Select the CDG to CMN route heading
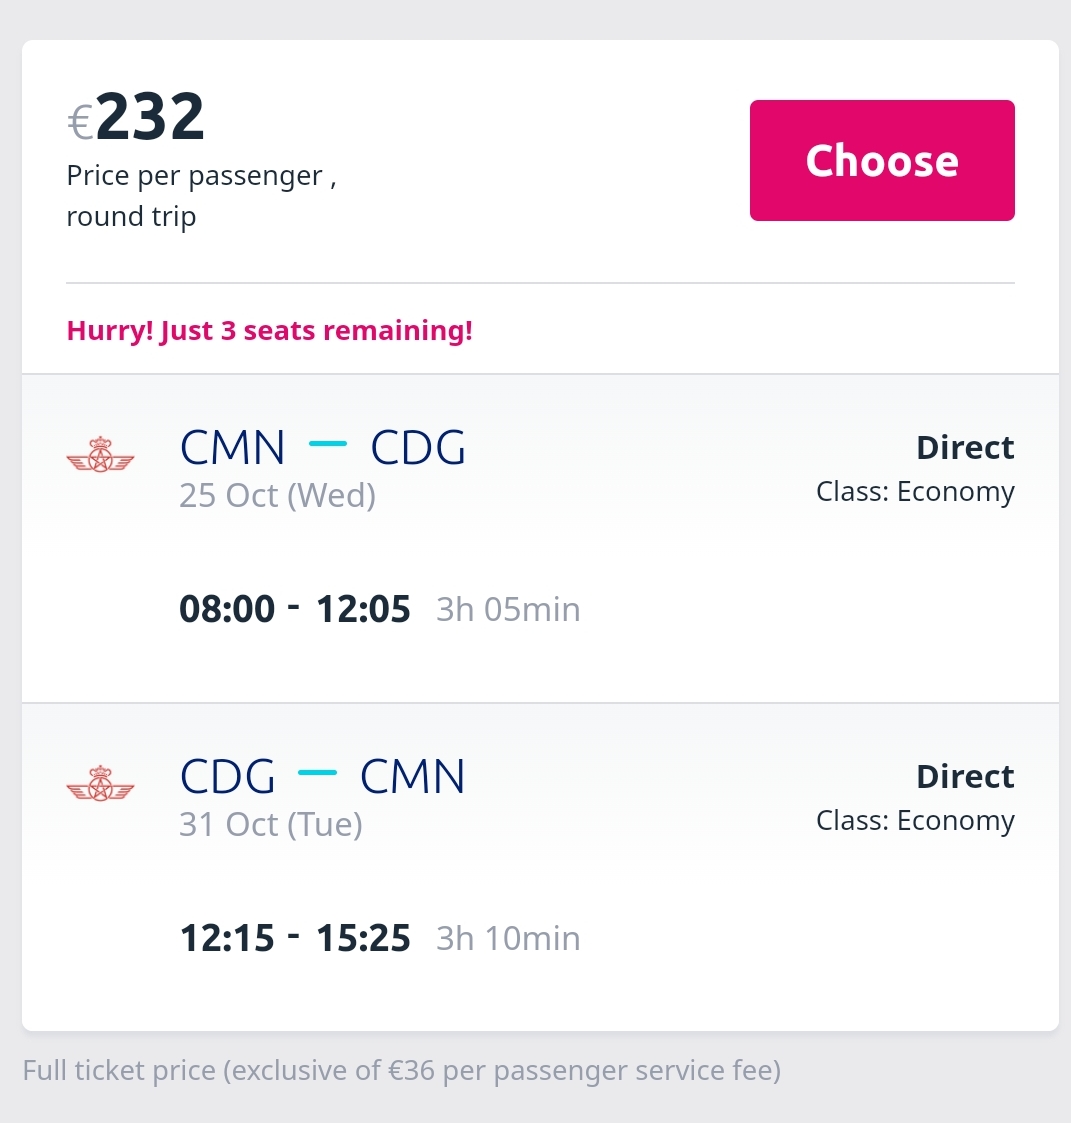1071x1123 pixels. click(322, 776)
